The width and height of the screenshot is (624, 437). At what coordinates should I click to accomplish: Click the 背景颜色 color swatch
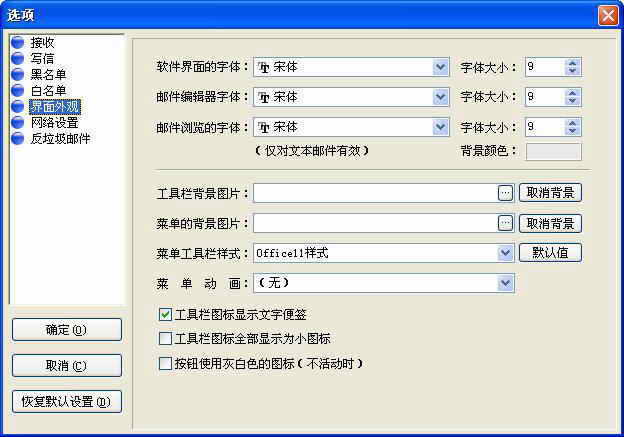click(553, 152)
